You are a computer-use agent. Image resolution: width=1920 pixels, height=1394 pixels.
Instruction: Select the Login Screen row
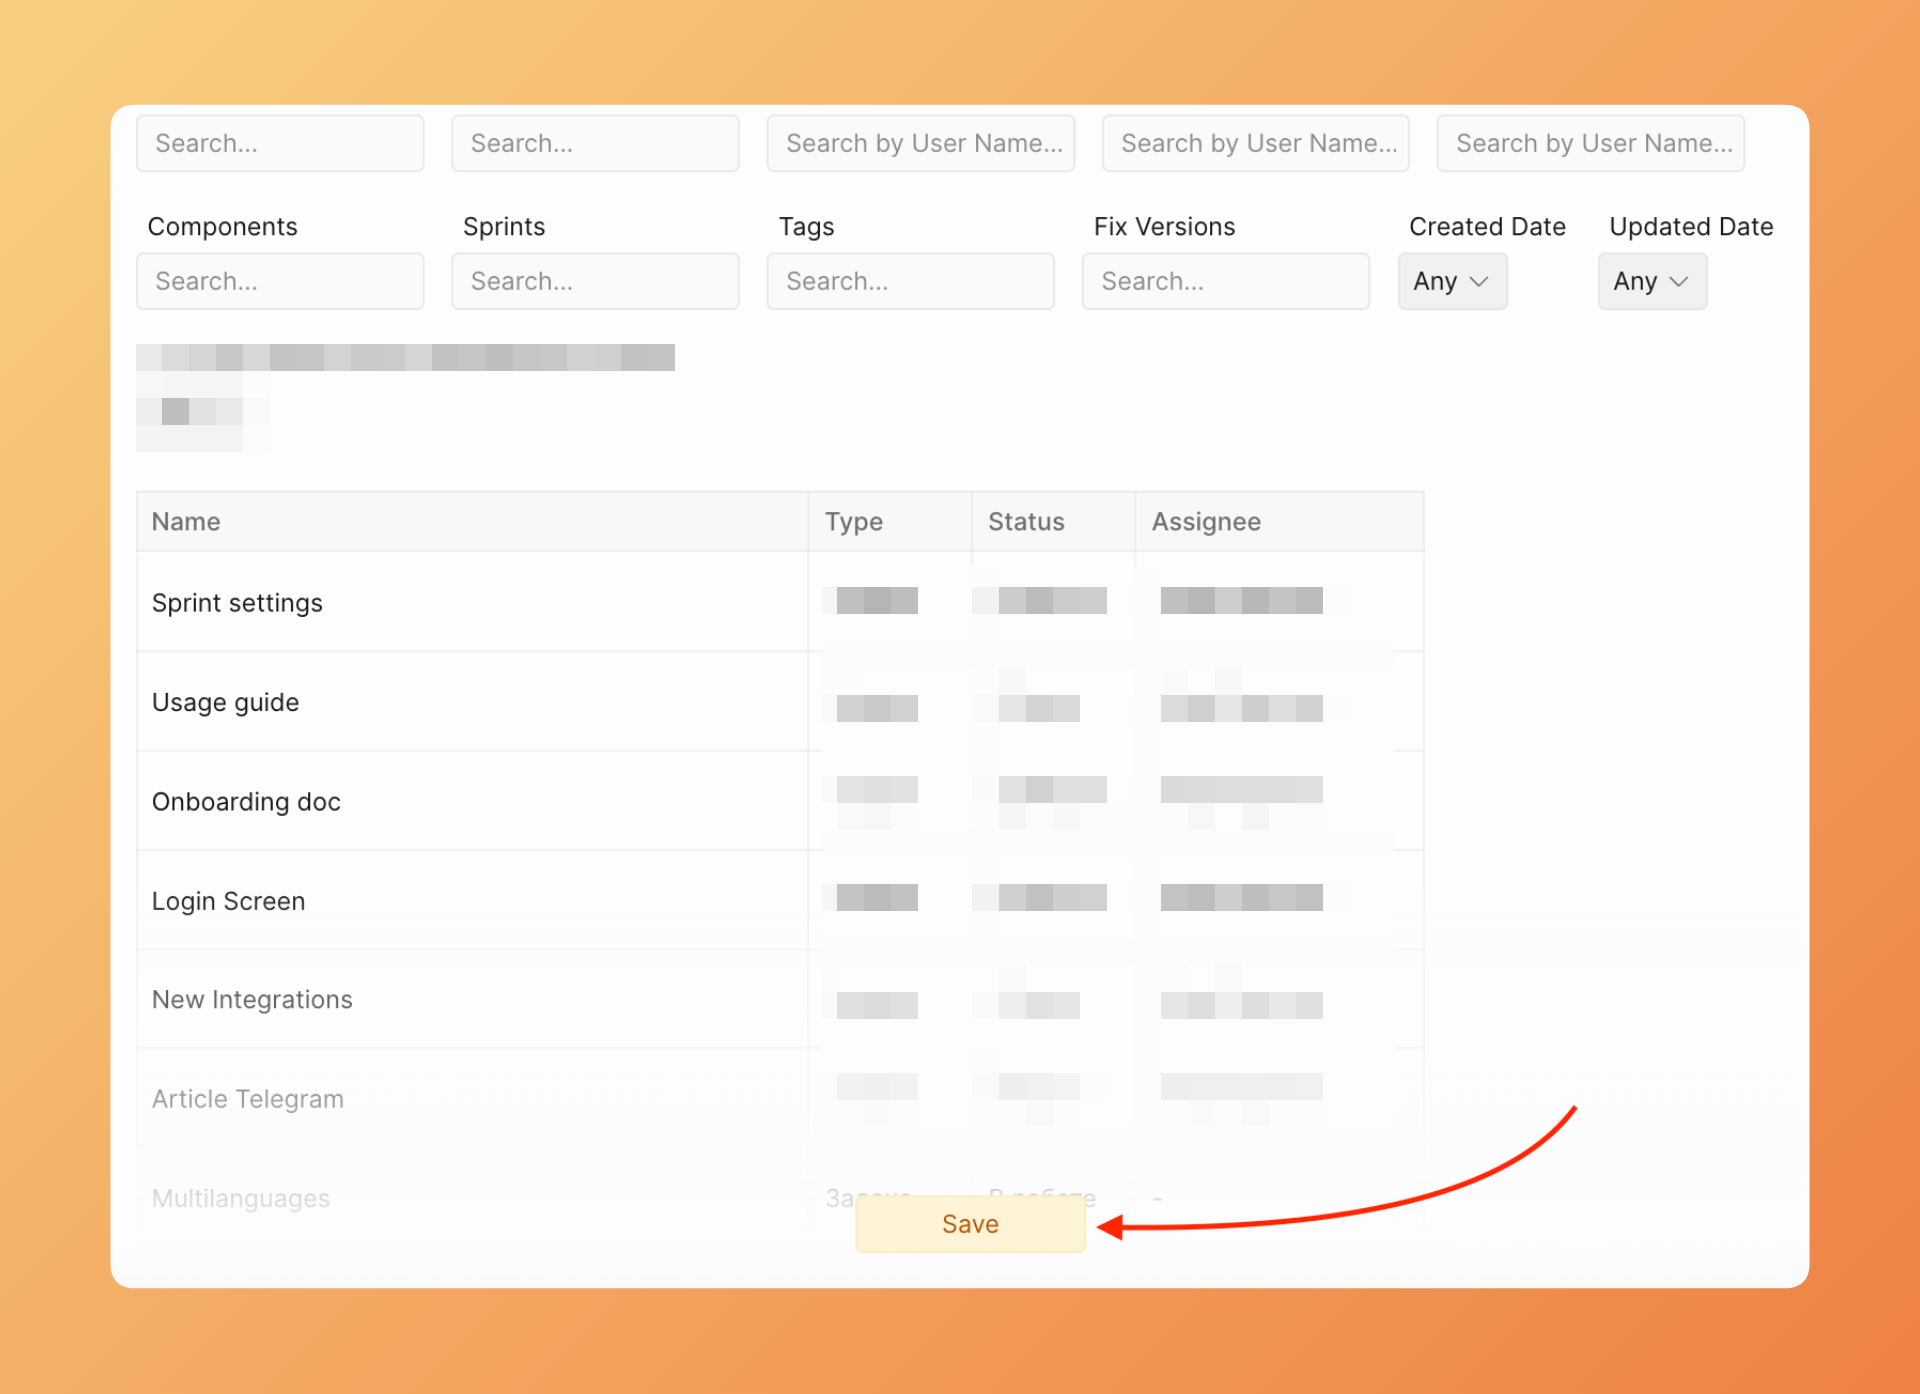[229, 901]
